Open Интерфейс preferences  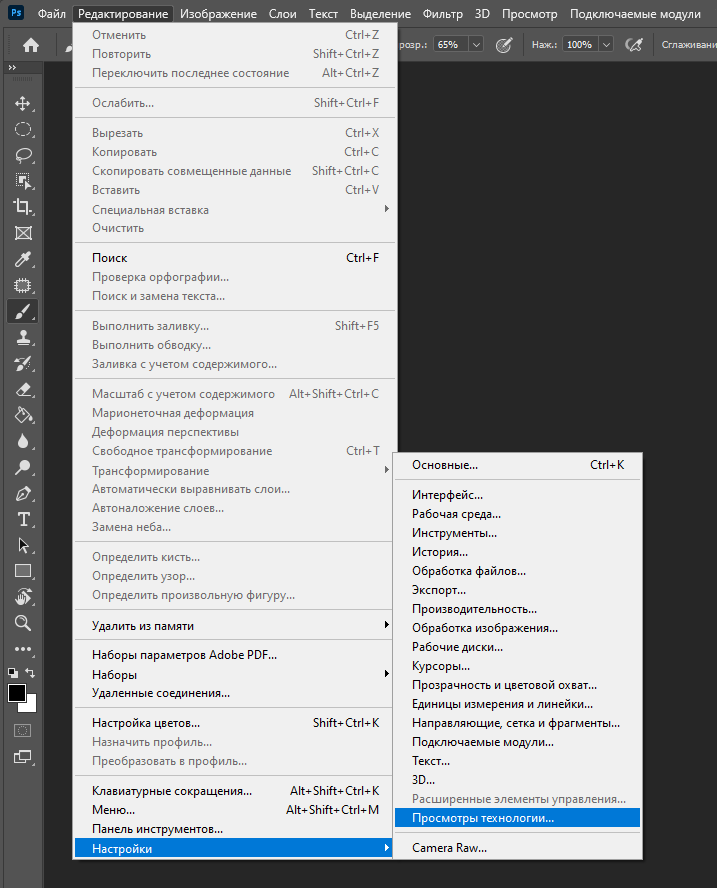[518, 495]
